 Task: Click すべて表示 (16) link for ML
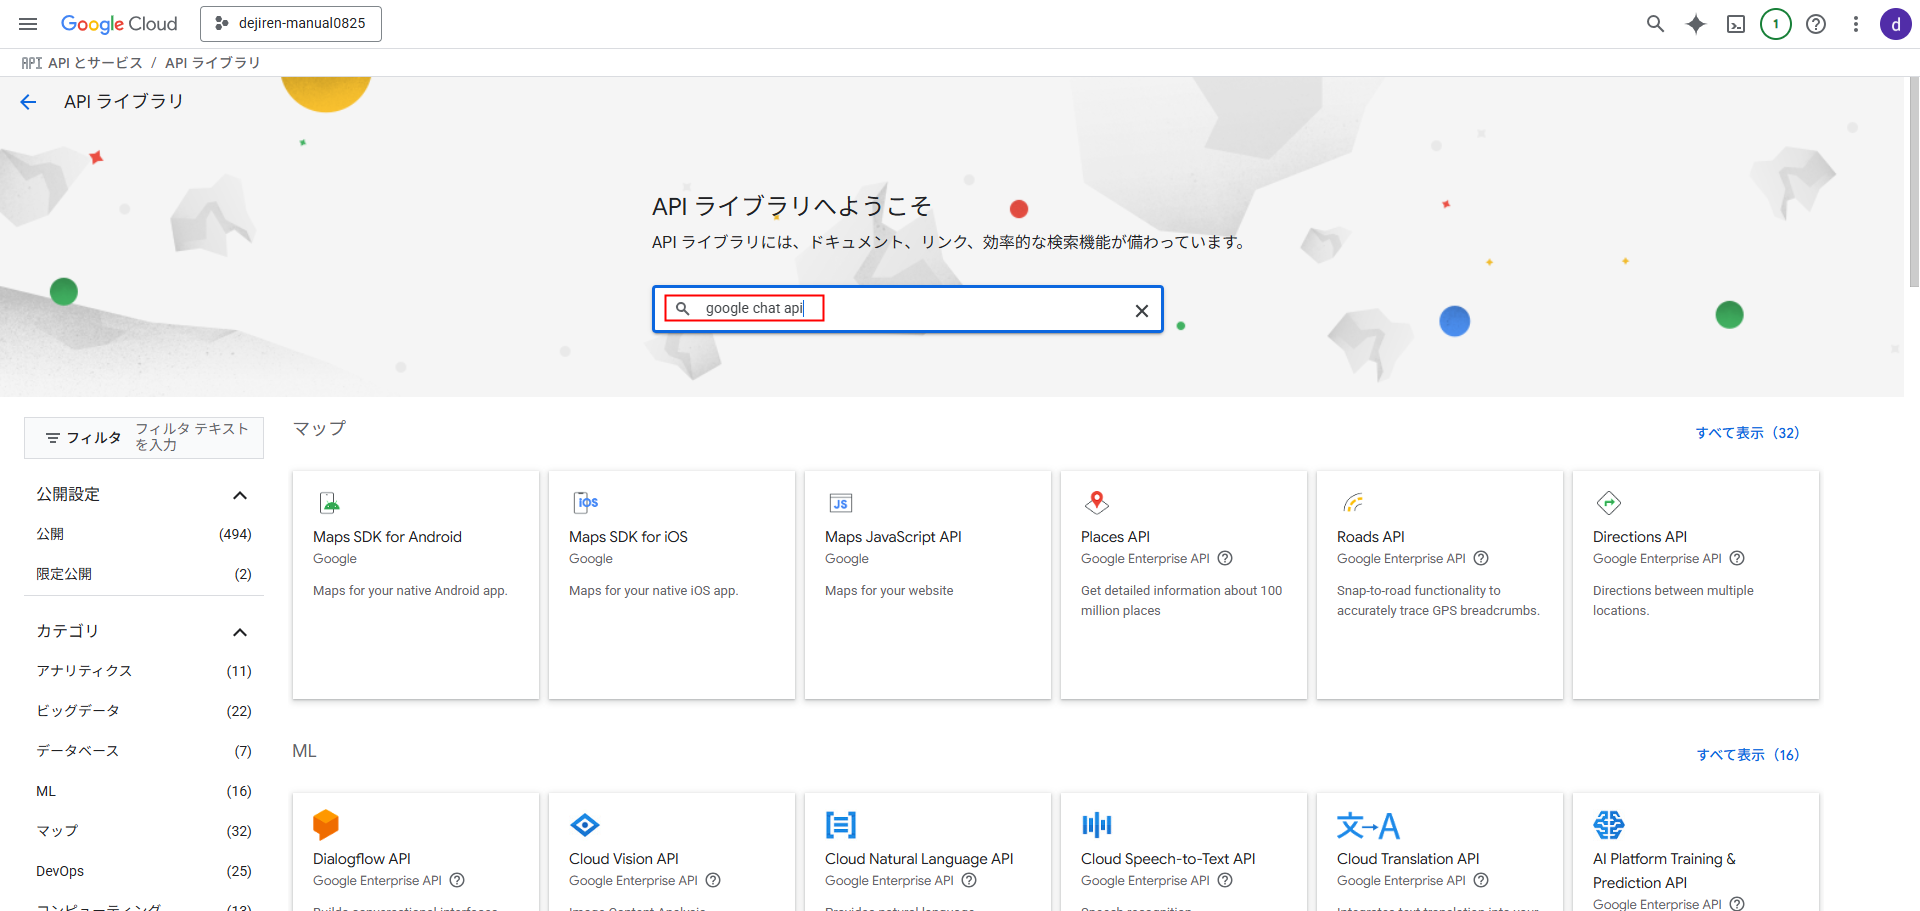tap(1747, 755)
